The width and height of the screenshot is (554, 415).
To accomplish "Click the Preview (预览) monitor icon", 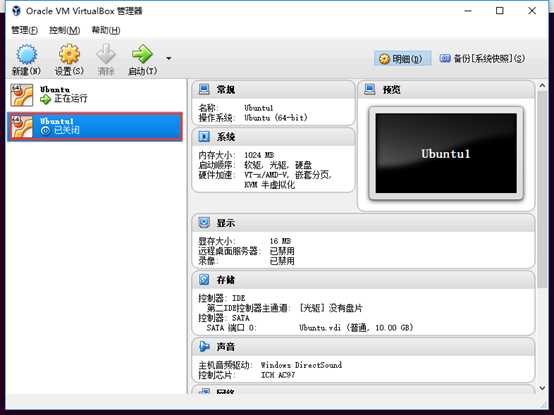I will pos(370,89).
